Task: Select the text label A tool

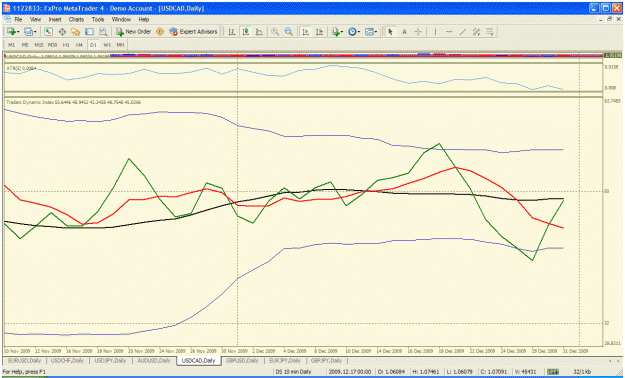Action: point(404,32)
